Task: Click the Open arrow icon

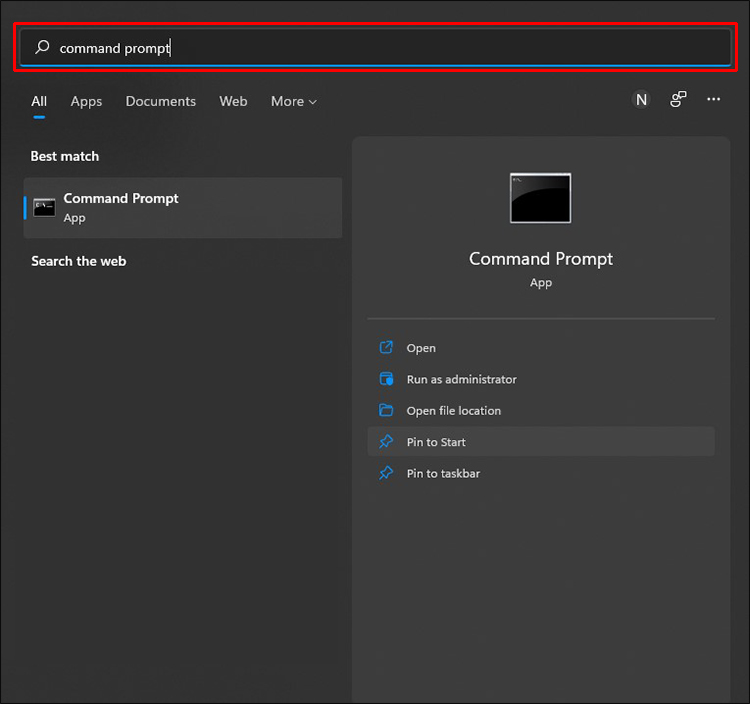Action: coord(386,348)
